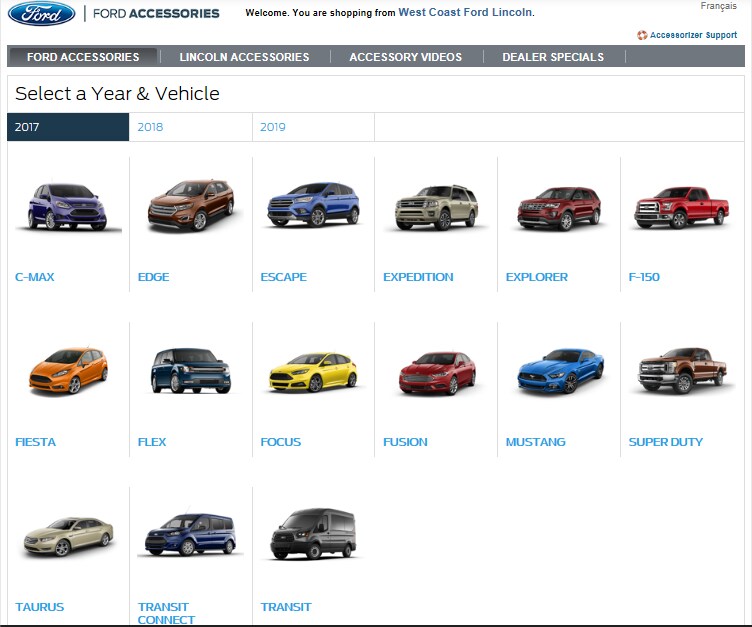
Task: Open the TRANSIT text link
Action: coord(286,607)
